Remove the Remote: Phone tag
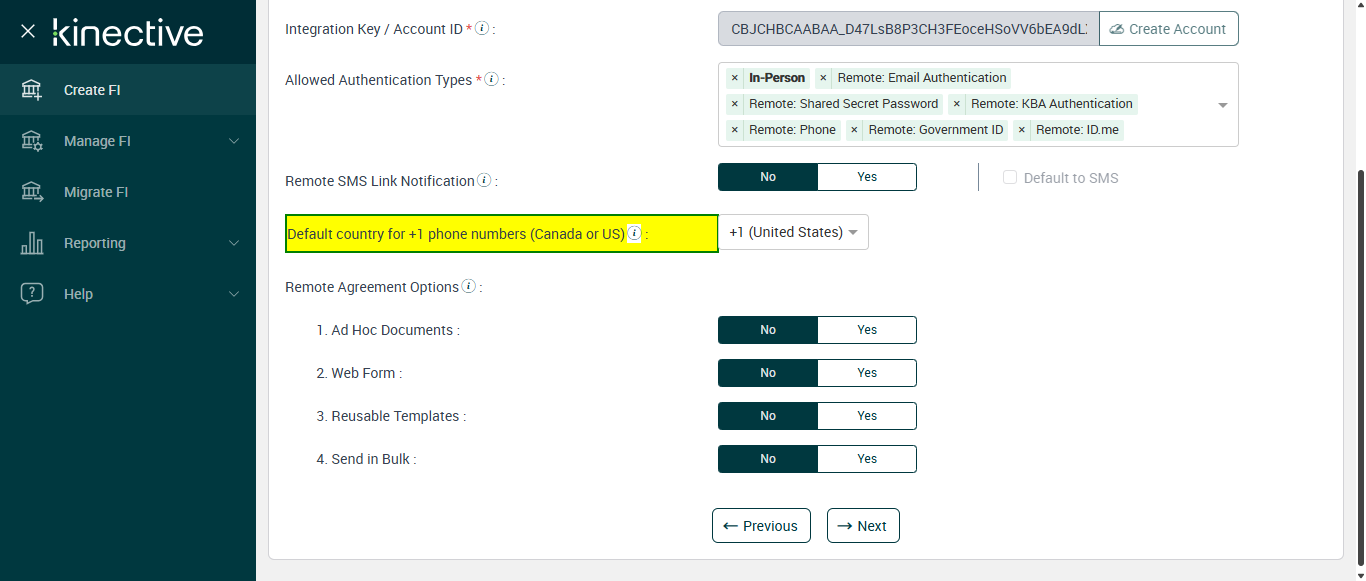 click(x=735, y=130)
